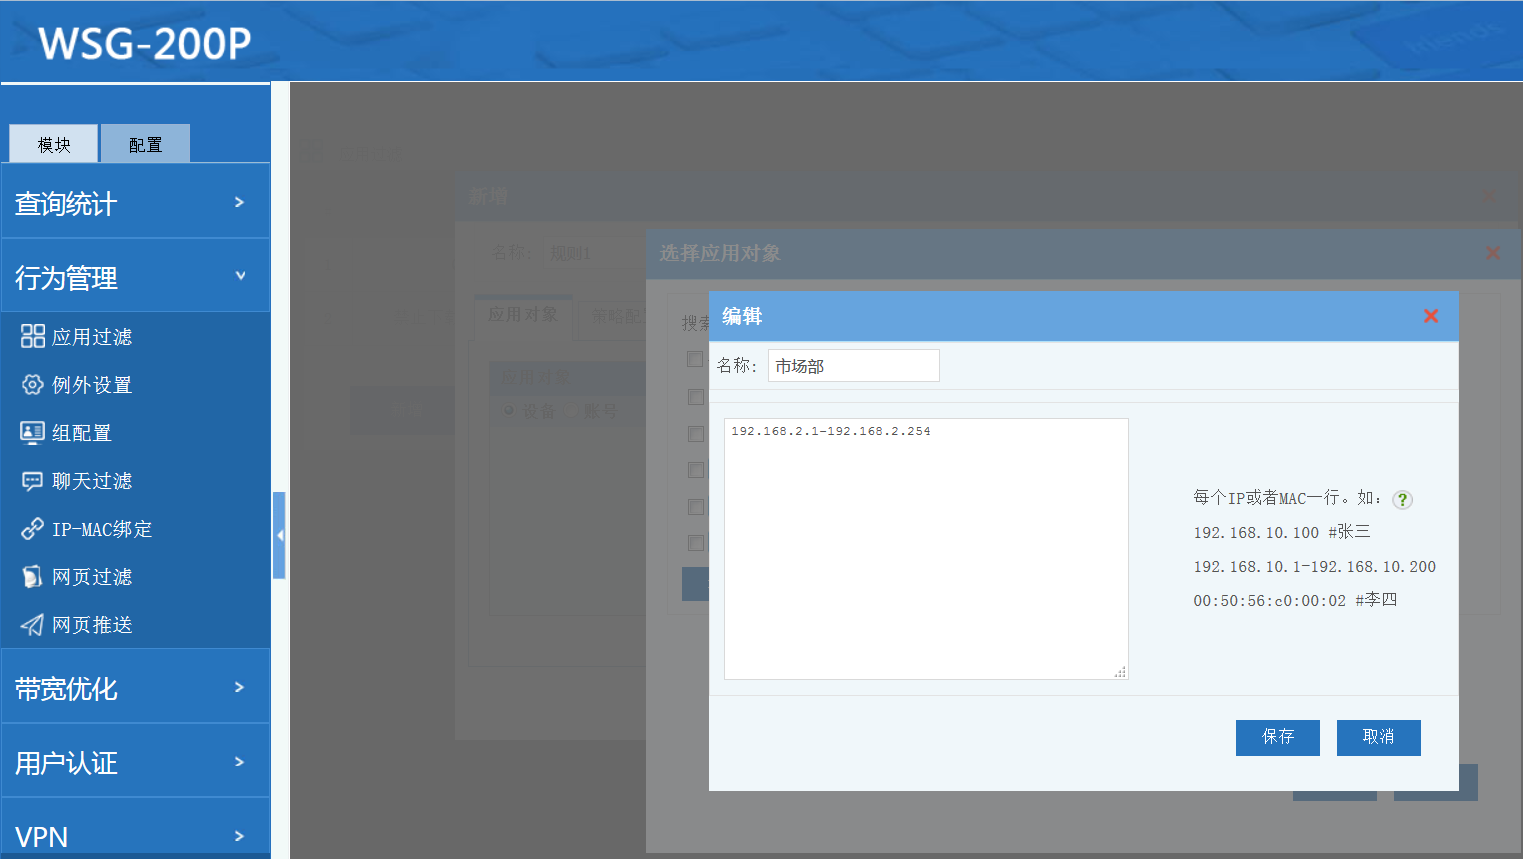Expand the 用户认证 menu section
The image size is (1523, 859).
135,762
